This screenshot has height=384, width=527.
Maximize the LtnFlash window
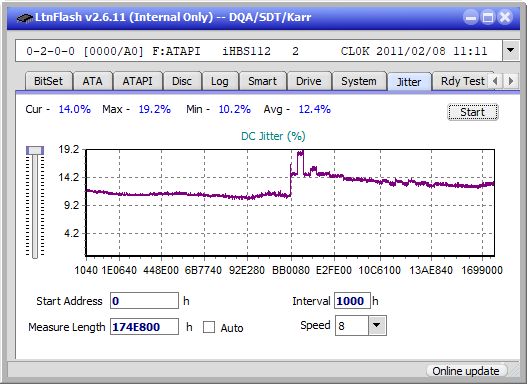coord(488,17)
